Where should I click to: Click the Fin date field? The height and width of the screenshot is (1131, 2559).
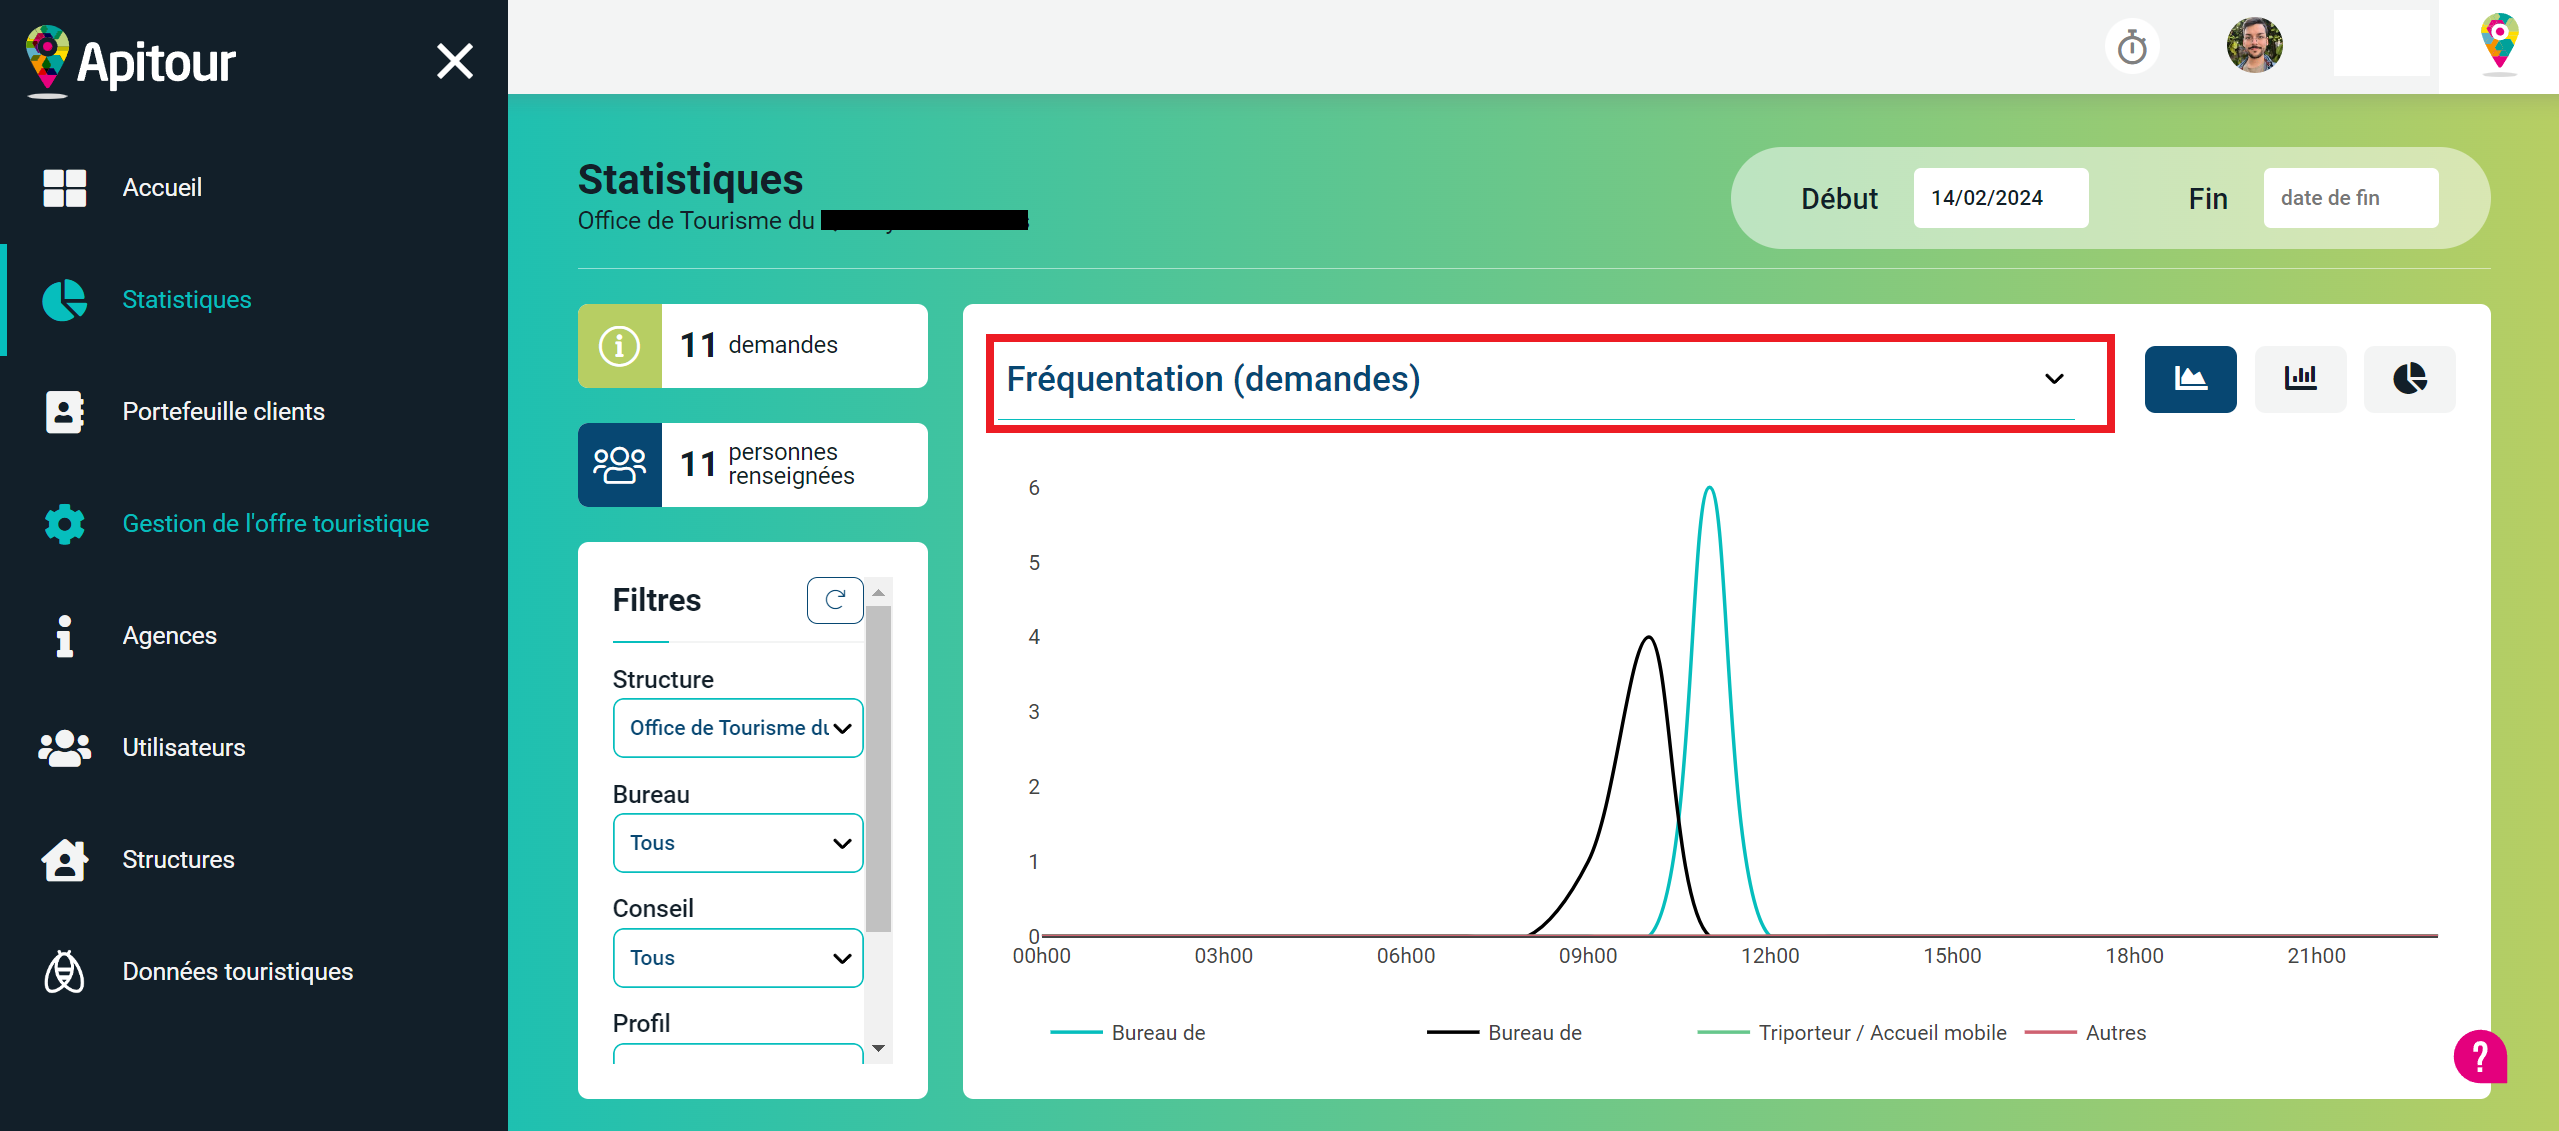coord(2350,198)
